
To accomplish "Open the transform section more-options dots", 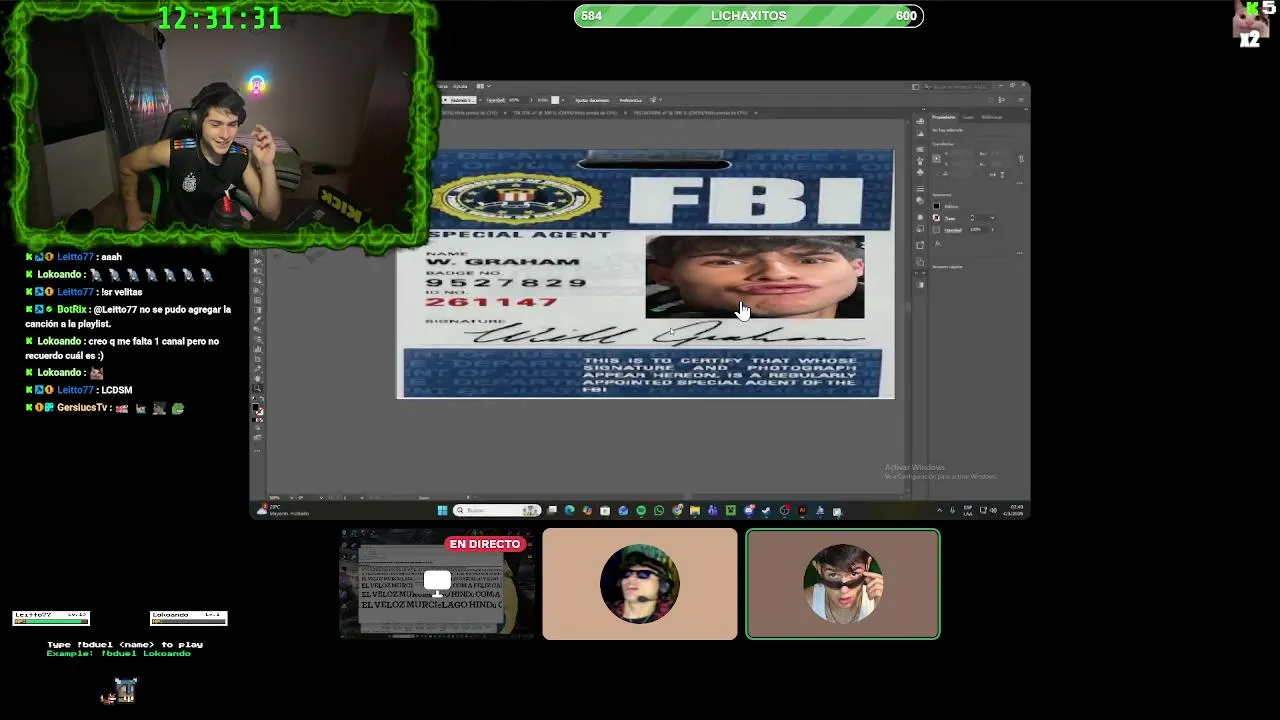I will tap(1019, 182).
